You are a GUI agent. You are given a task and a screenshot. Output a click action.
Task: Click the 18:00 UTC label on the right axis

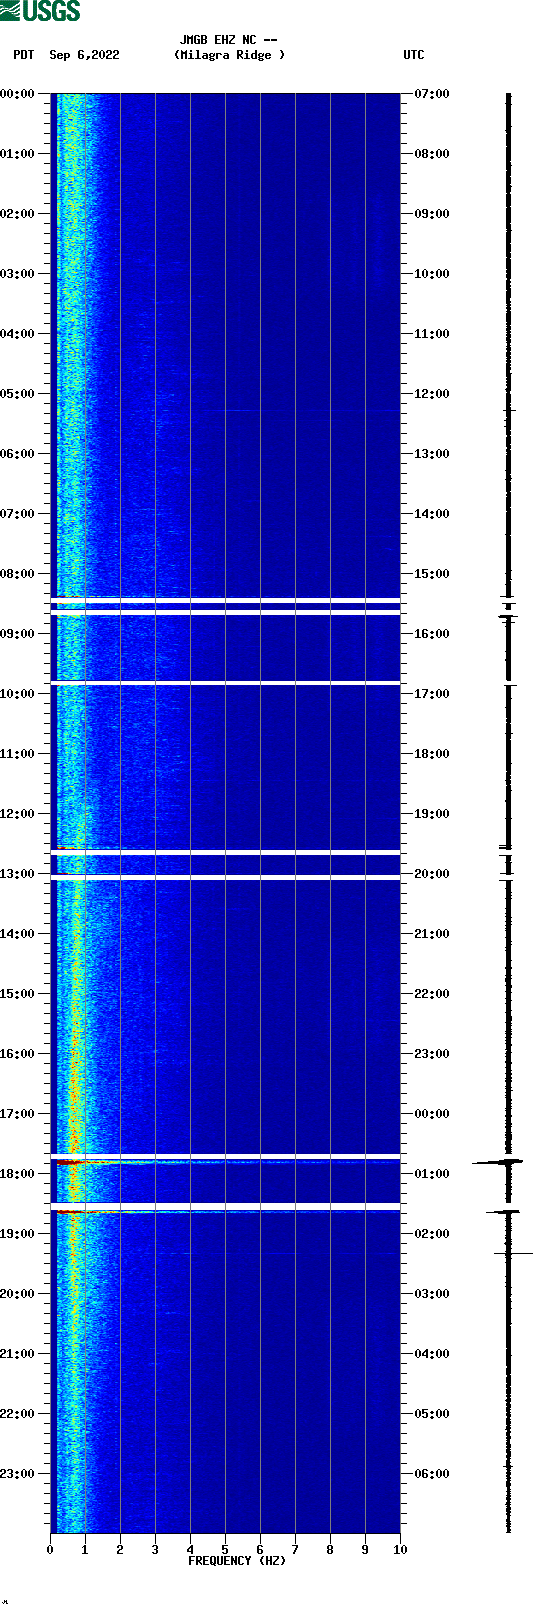pyautogui.click(x=432, y=754)
